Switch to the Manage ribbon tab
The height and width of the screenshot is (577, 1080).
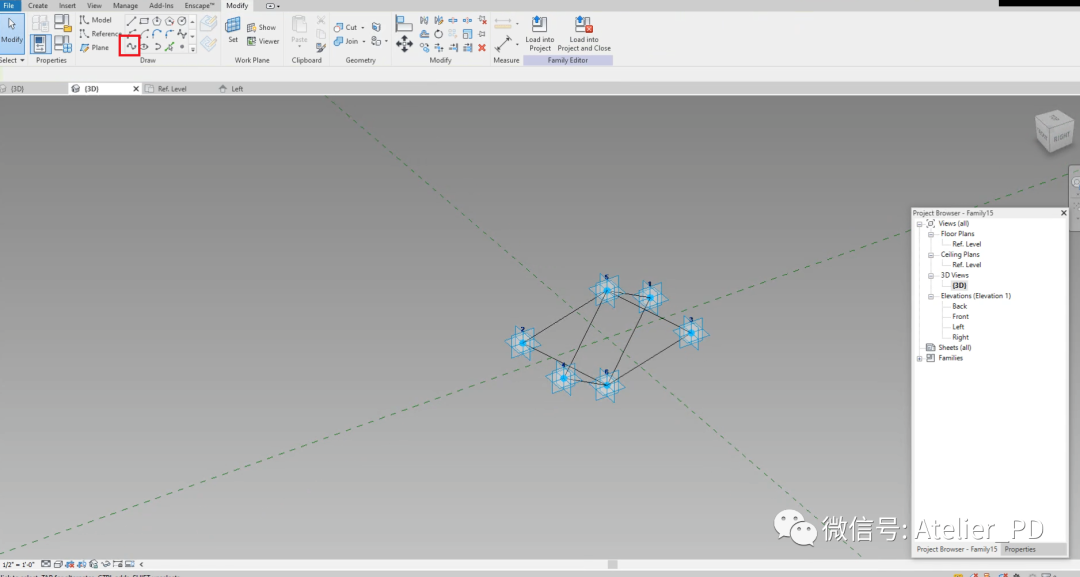tap(125, 6)
